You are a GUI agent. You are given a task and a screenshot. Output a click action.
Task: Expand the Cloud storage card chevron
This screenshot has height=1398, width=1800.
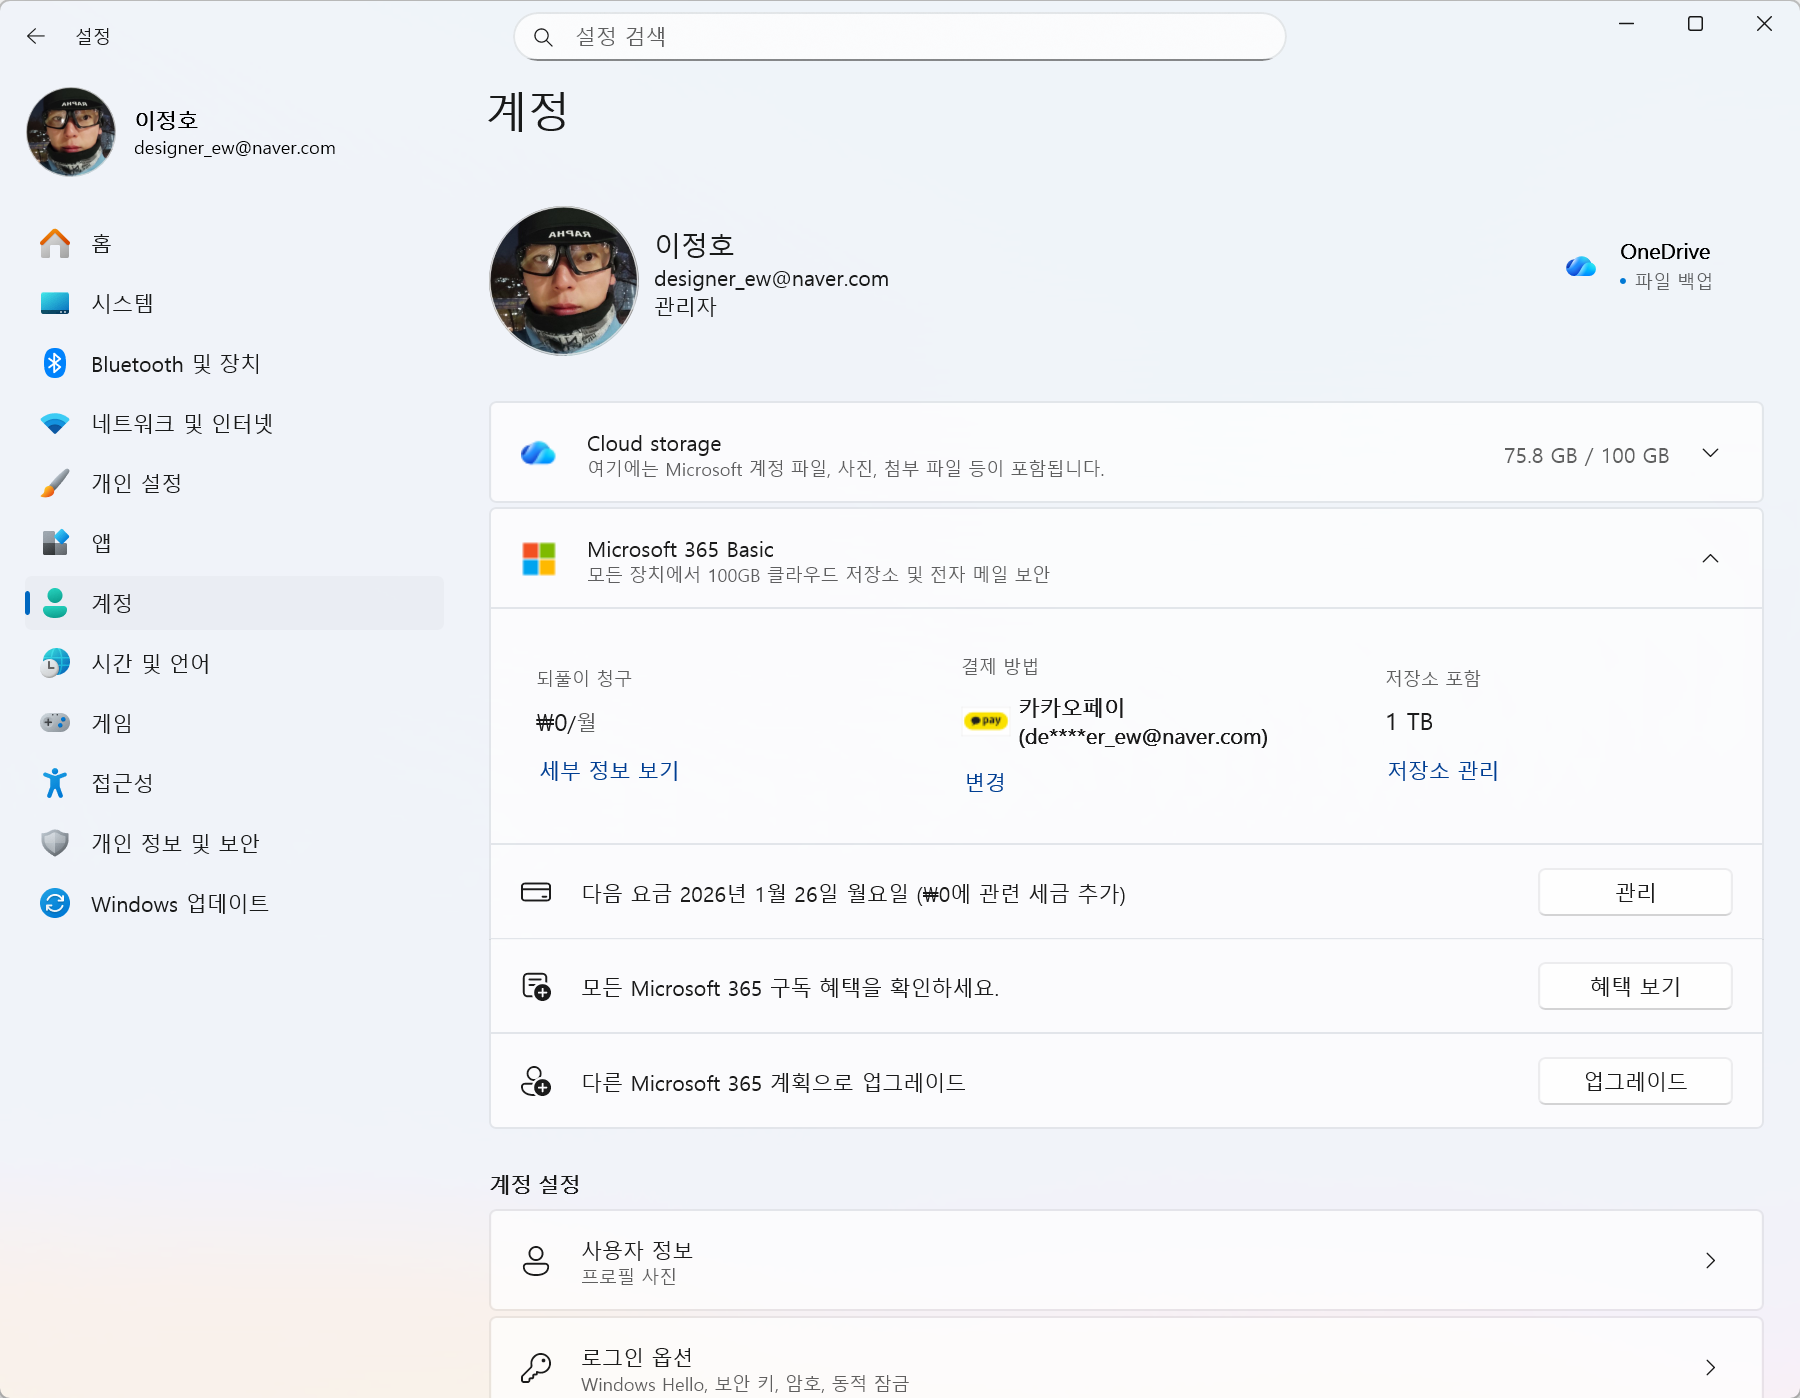point(1711,453)
